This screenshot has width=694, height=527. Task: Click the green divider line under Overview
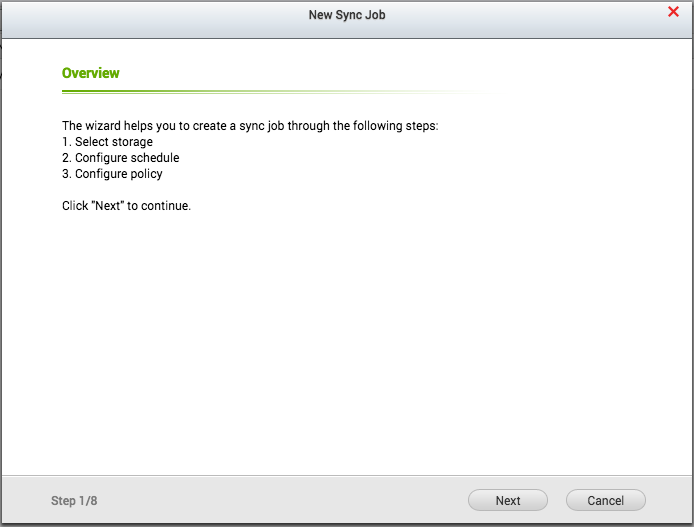(x=200, y=91)
